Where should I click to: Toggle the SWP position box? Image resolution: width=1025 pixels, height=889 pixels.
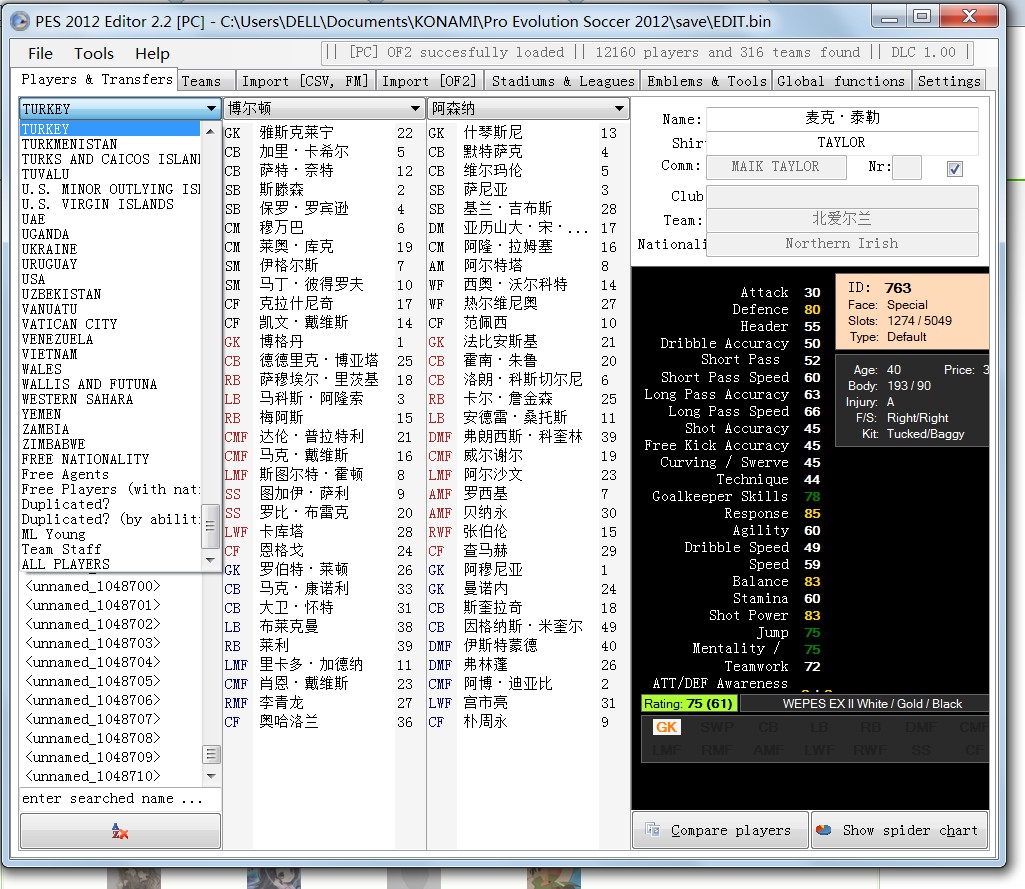point(717,727)
